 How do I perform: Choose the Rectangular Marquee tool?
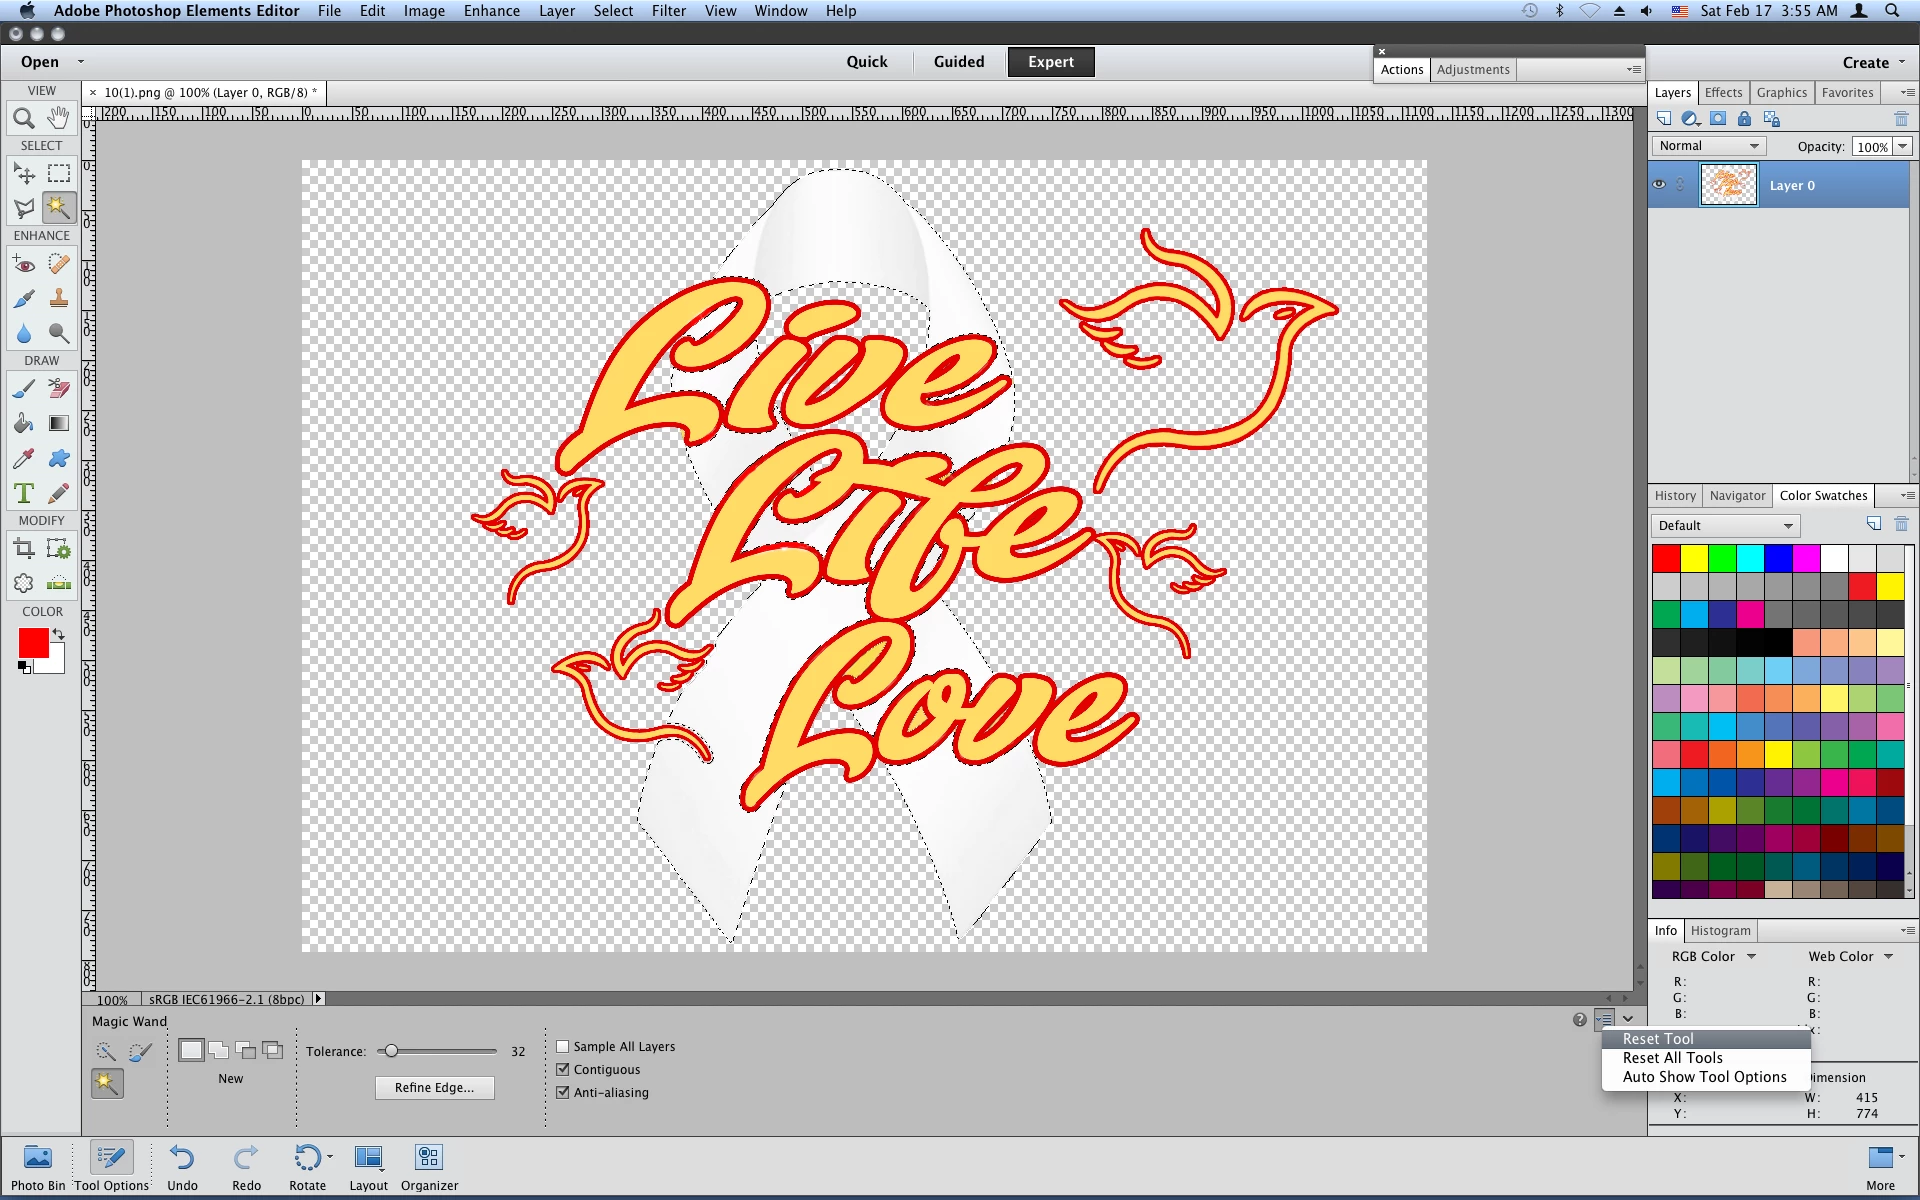click(59, 174)
